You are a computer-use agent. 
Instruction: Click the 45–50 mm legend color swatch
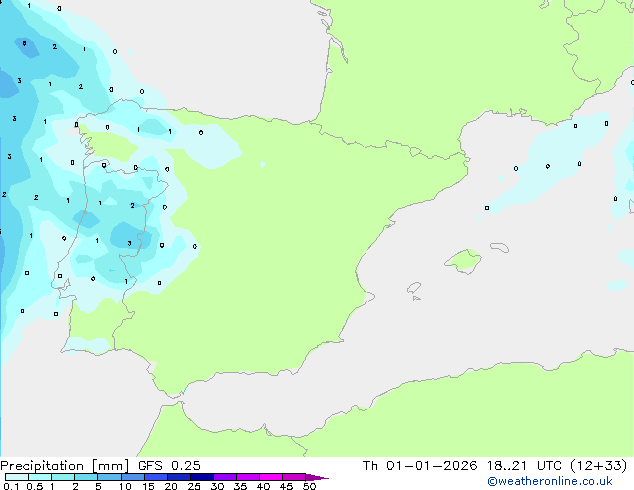coord(294,477)
